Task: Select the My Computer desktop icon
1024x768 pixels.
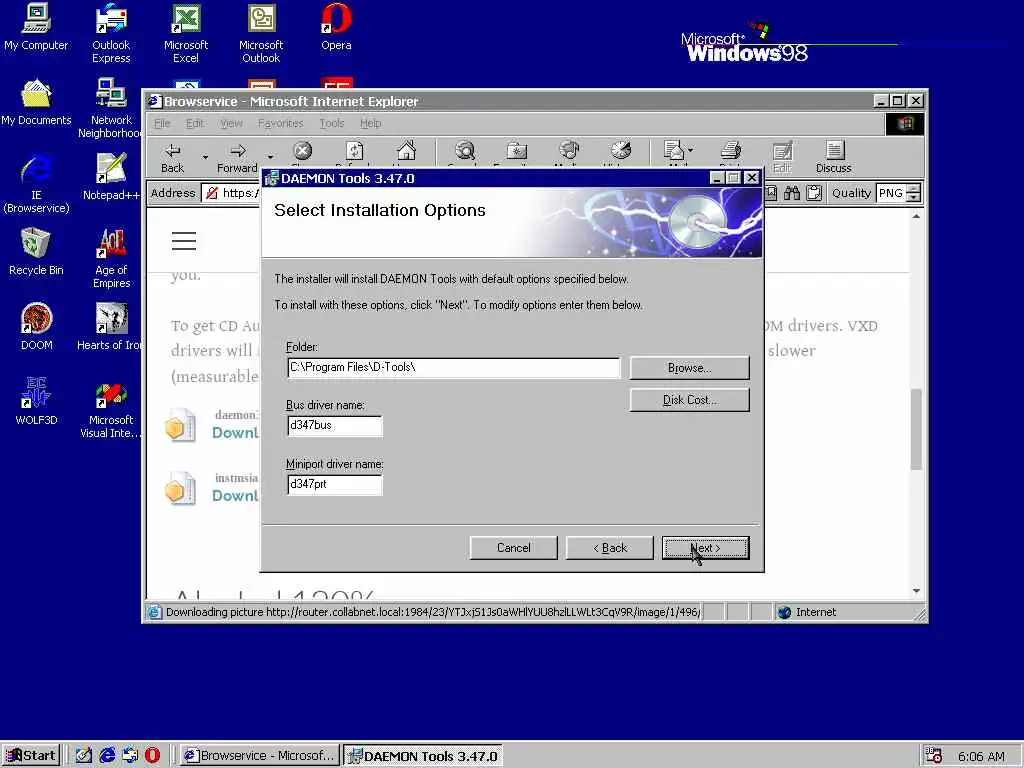Action: point(36,27)
